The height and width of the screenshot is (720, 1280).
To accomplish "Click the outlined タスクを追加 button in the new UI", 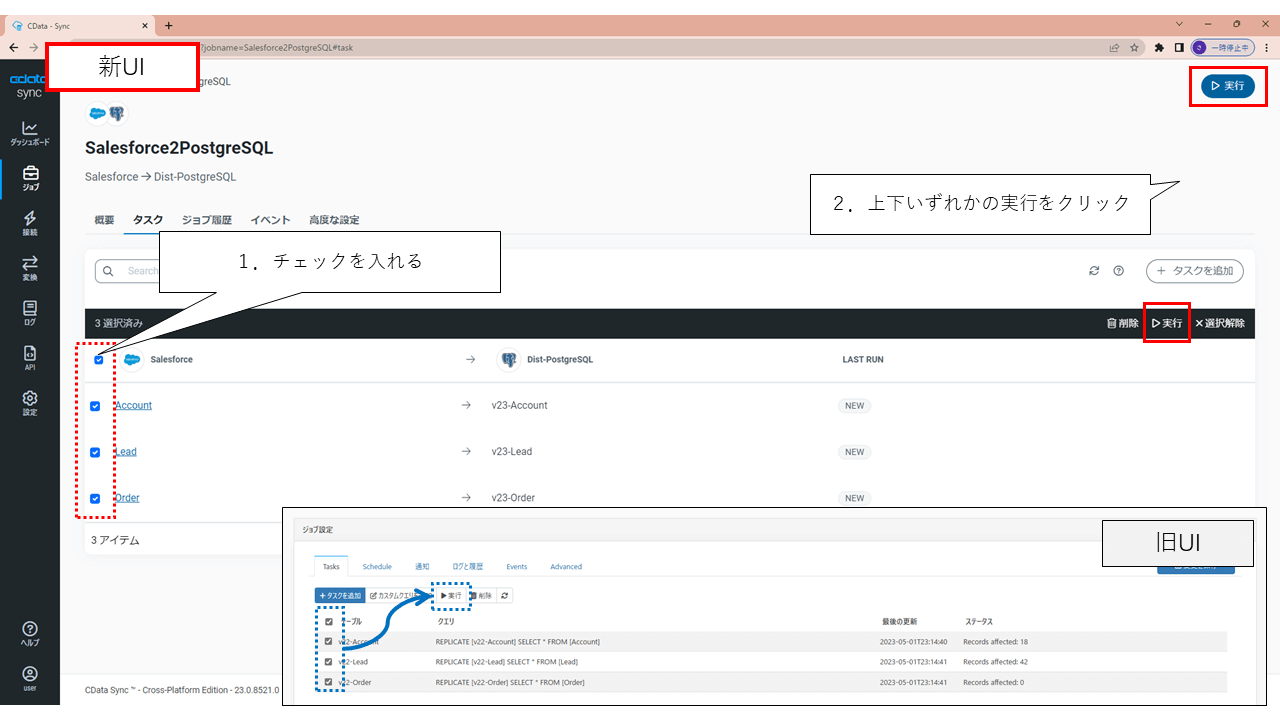I will 1195,271.
